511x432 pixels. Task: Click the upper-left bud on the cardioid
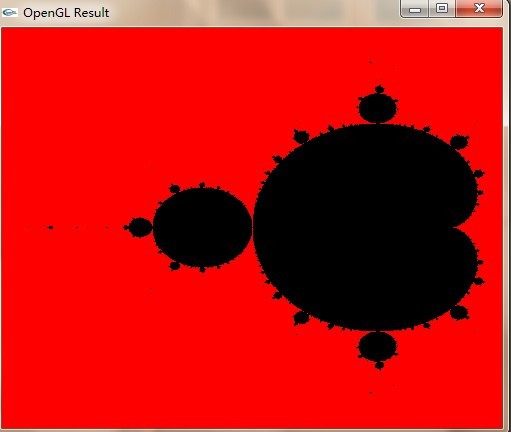[x=301, y=137]
